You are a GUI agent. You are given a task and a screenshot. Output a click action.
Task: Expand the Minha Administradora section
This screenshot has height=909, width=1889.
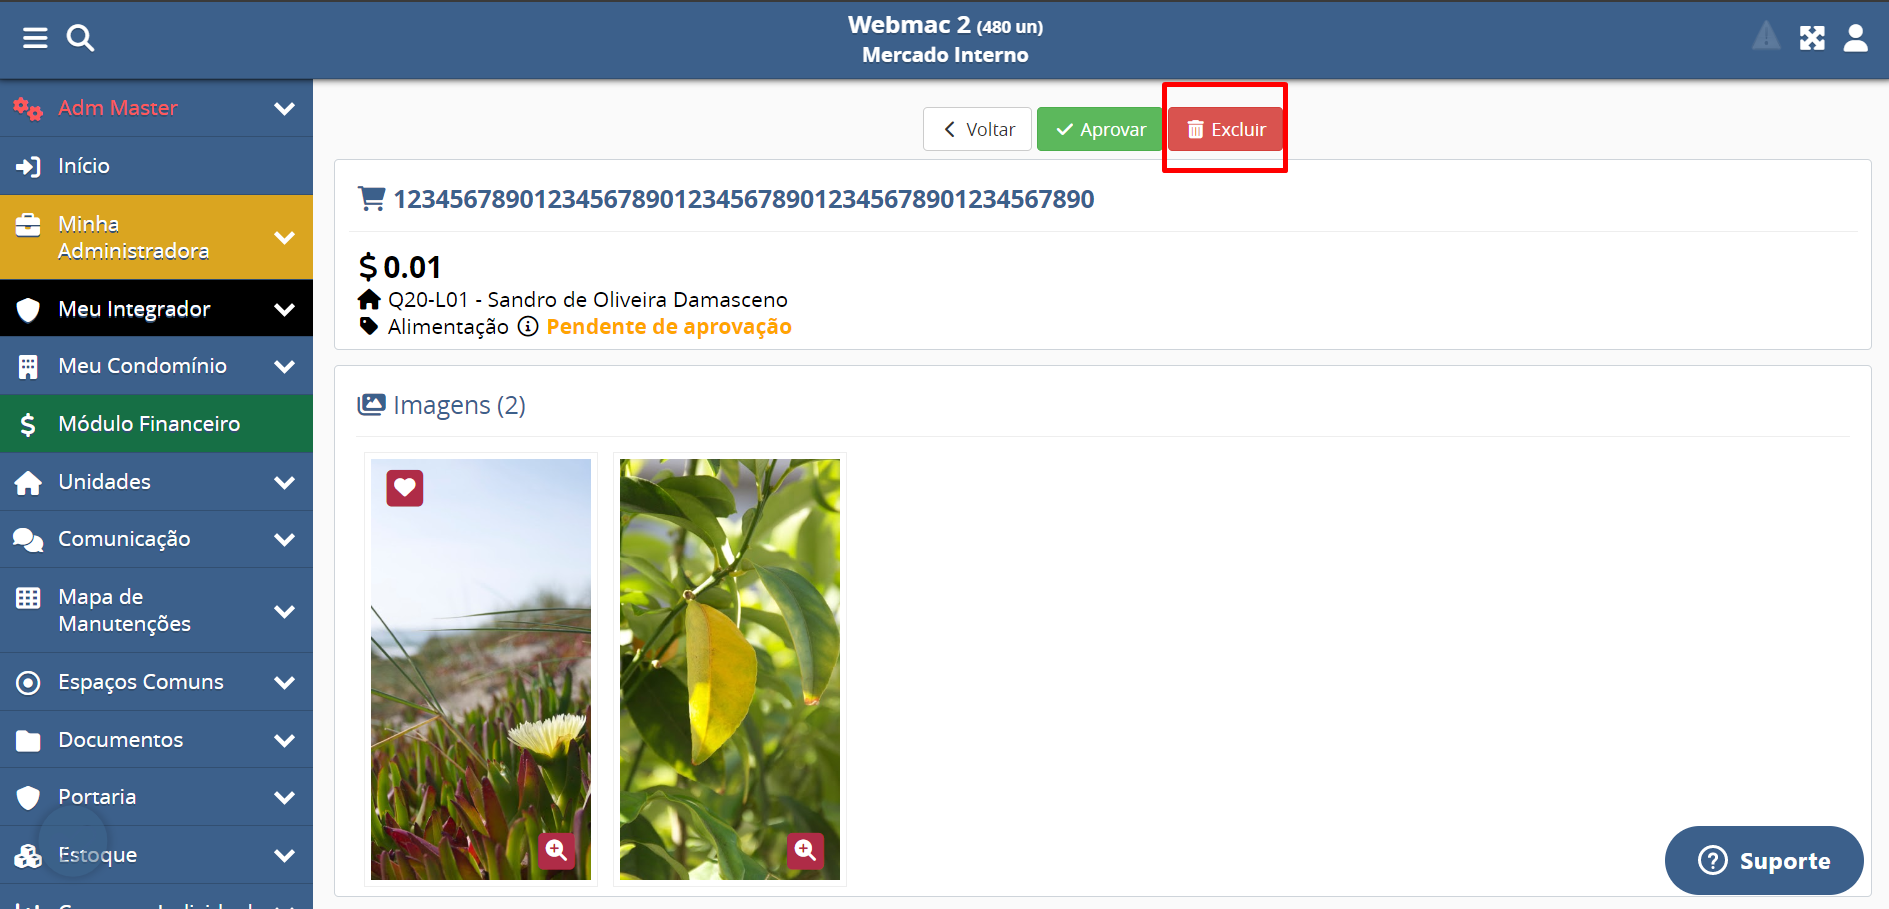coord(156,237)
